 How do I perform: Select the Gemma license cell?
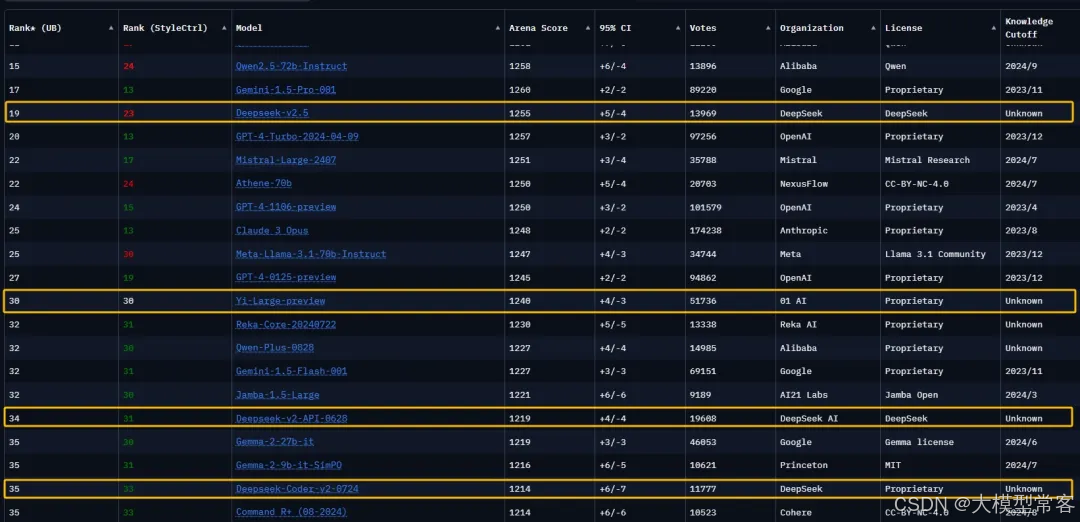(918, 441)
